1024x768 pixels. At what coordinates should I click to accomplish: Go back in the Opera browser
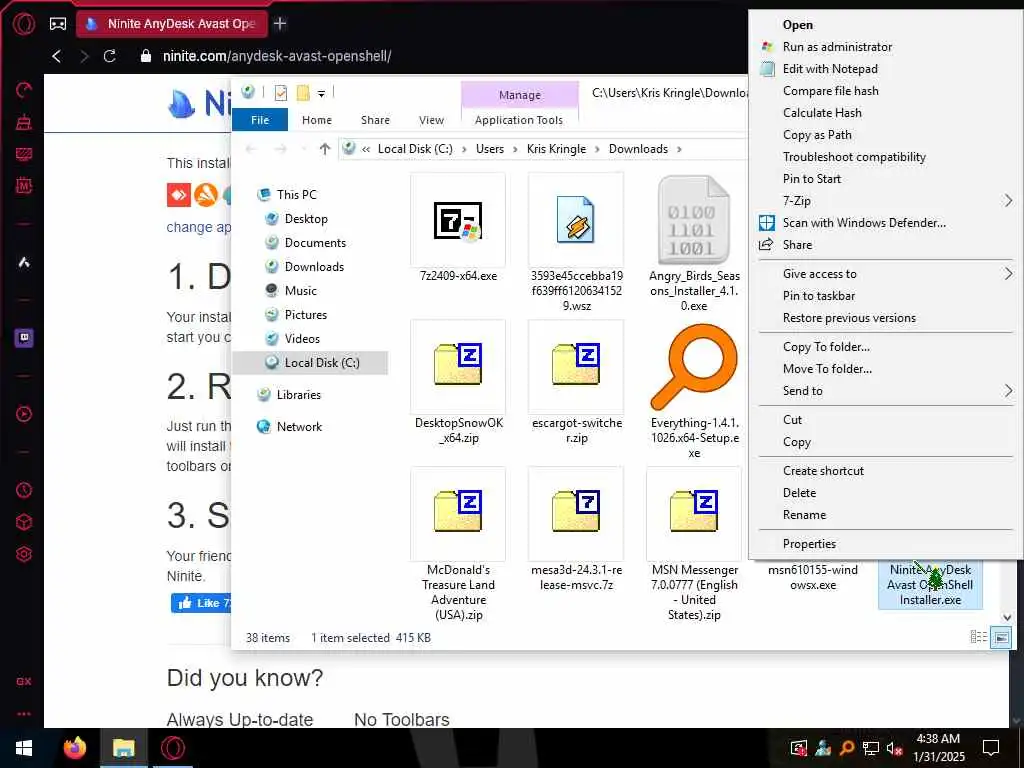(x=57, y=56)
